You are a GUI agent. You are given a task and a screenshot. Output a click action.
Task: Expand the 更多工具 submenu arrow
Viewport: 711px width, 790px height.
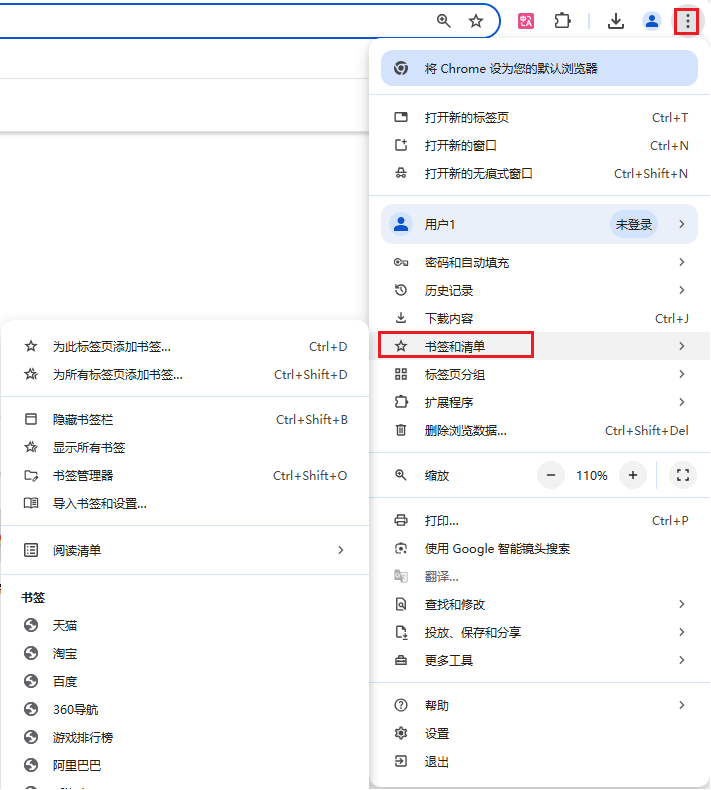[682, 661]
